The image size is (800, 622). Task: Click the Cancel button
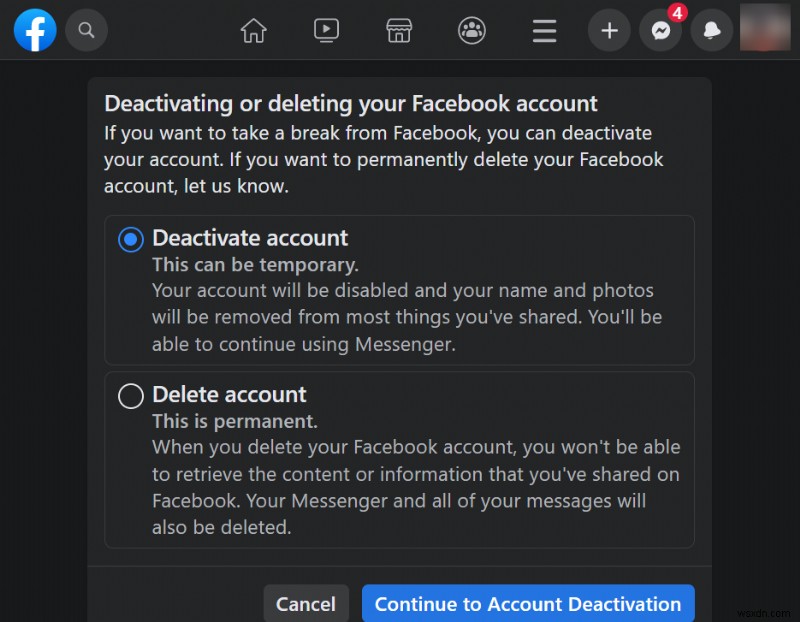pos(306,604)
